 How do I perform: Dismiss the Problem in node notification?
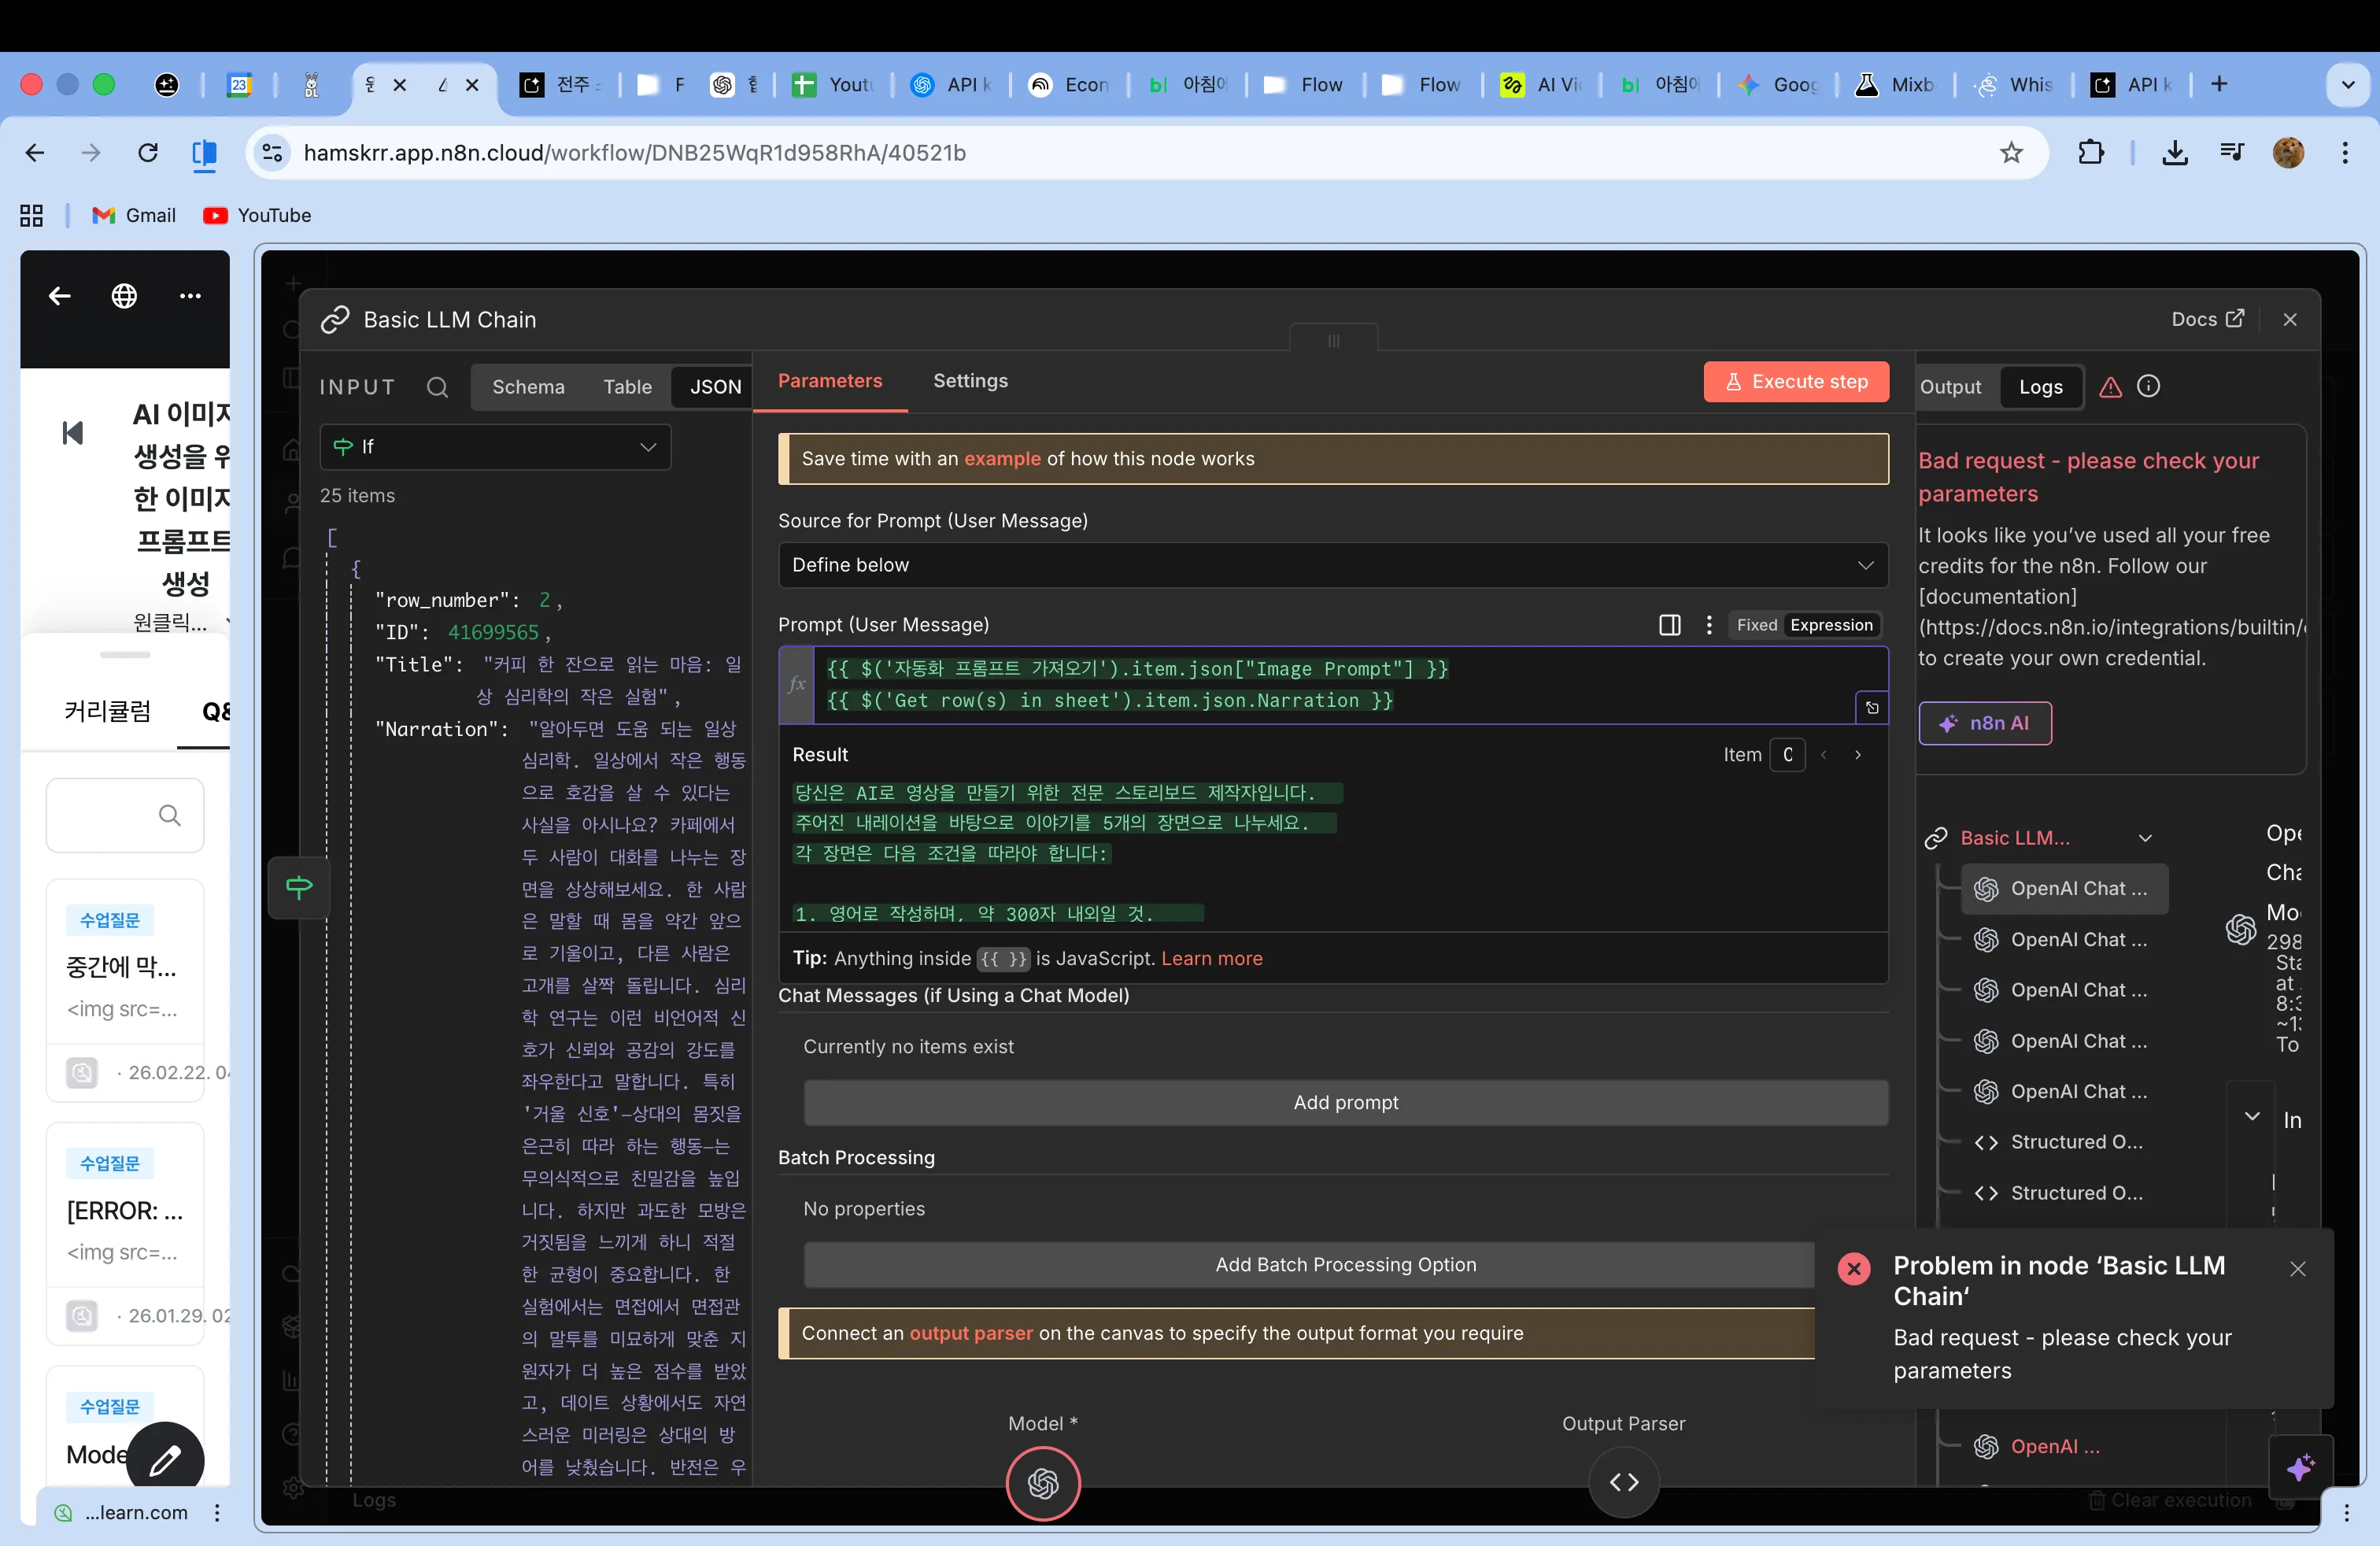tap(2297, 1268)
